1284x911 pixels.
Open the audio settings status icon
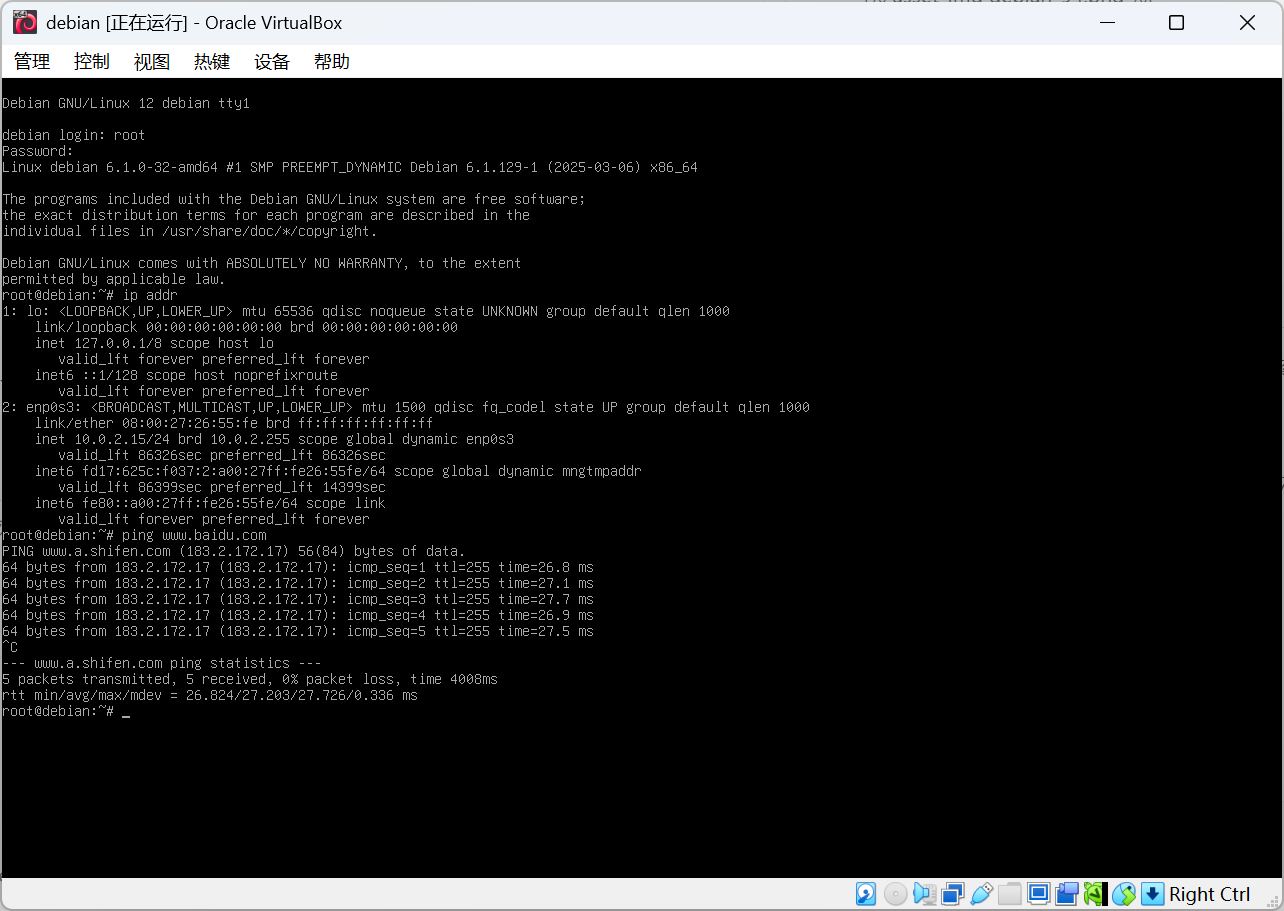pyautogui.click(x=924, y=894)
